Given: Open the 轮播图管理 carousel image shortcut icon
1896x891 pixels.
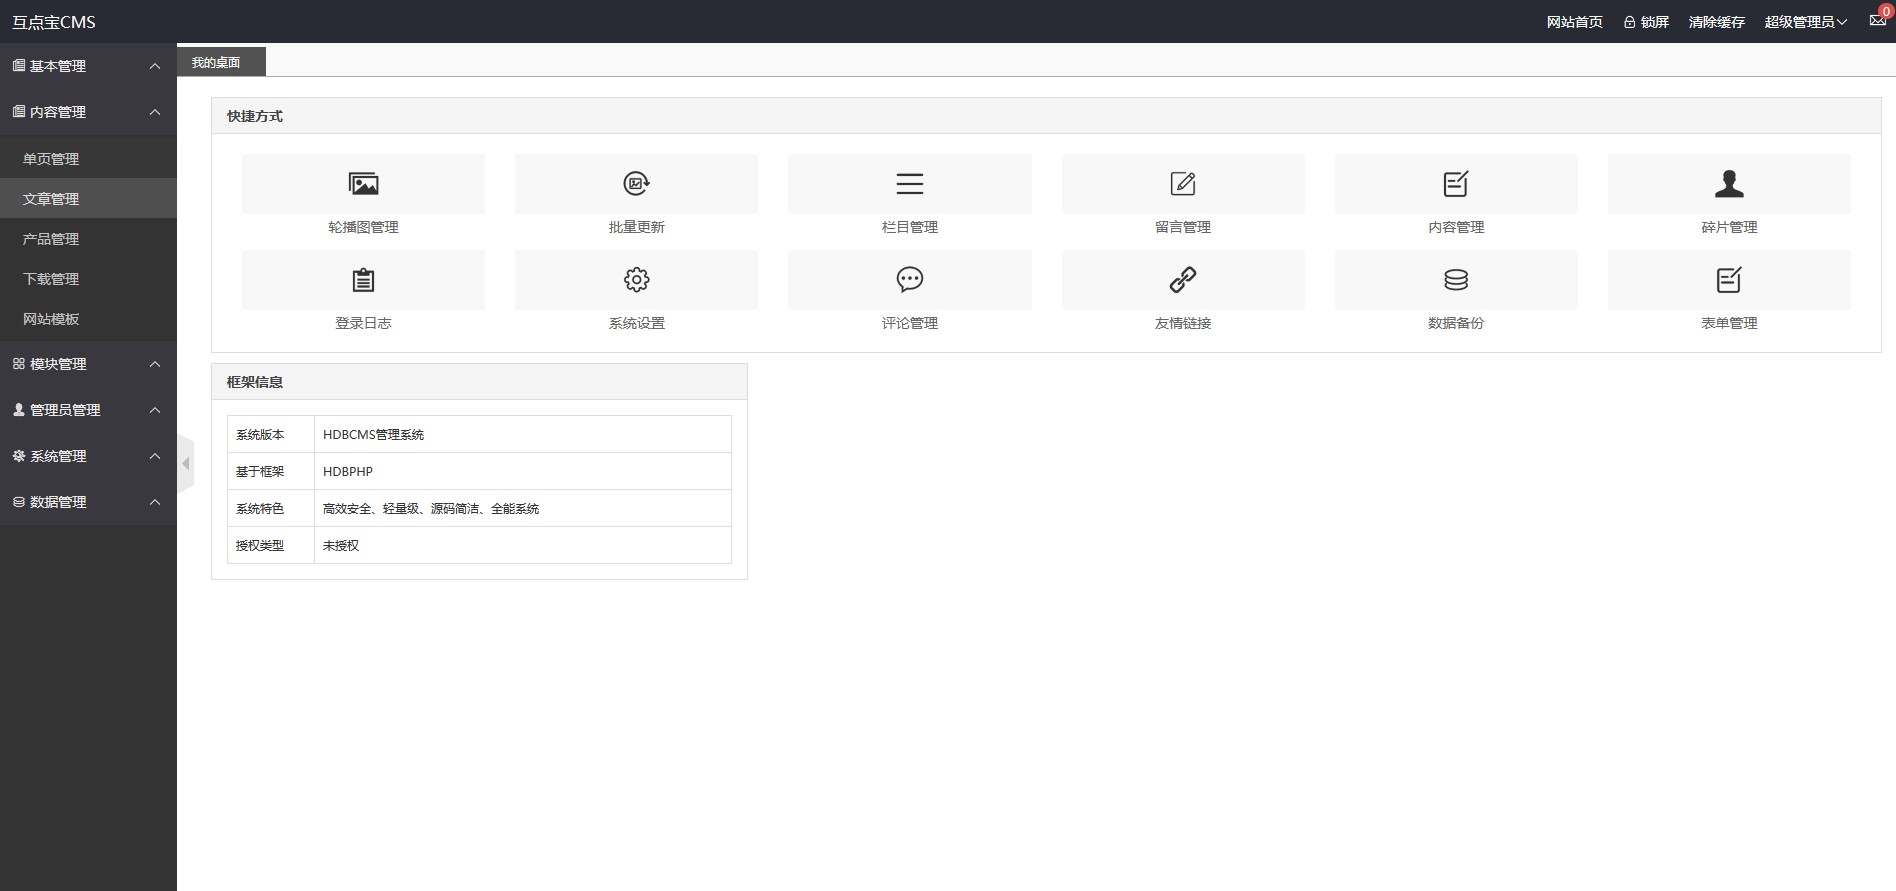Looking at the screenshot, I should pyautogui.click(x=363, y=184).
